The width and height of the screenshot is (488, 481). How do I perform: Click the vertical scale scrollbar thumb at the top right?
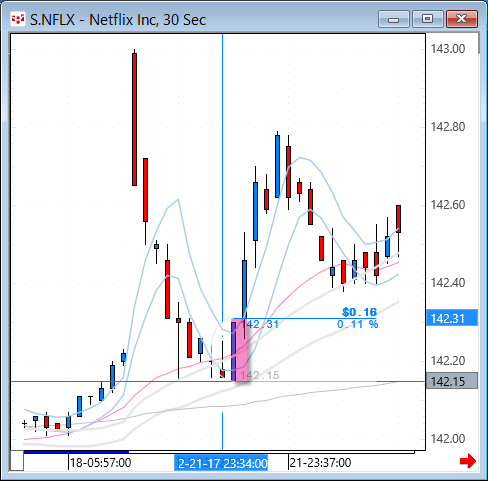coord(479,43)
